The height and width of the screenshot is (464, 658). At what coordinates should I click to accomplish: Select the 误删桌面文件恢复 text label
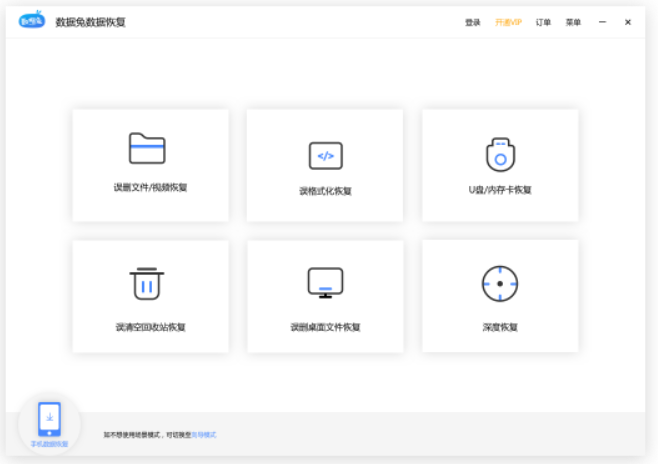[325, 327]
